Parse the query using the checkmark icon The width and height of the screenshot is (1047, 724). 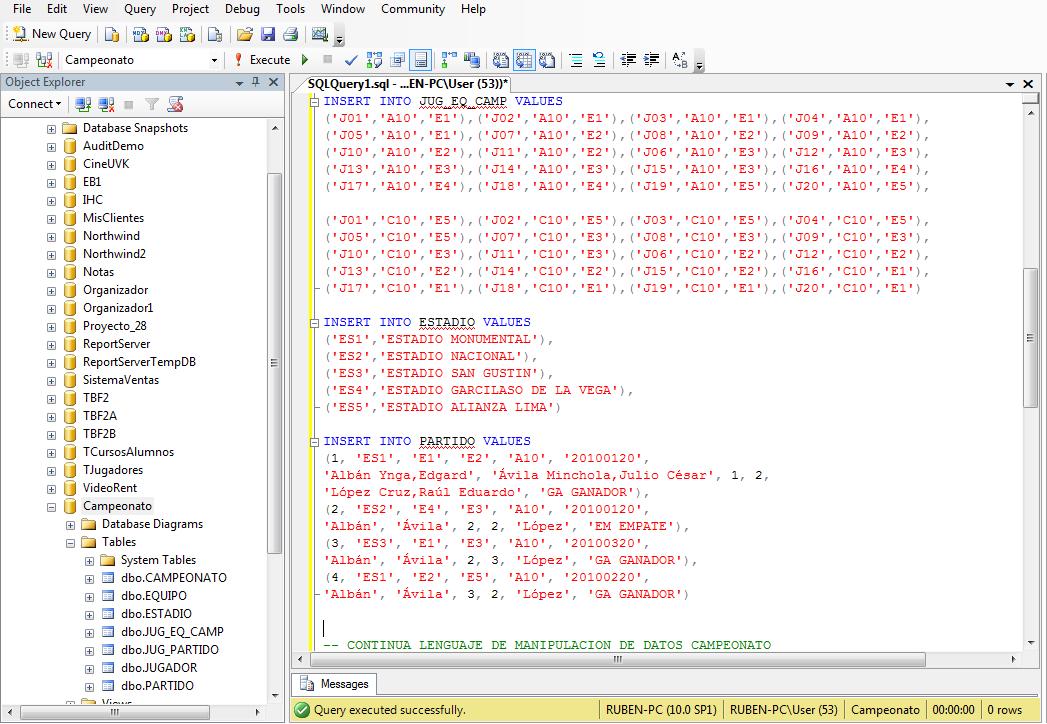click(x=350, y=60)
